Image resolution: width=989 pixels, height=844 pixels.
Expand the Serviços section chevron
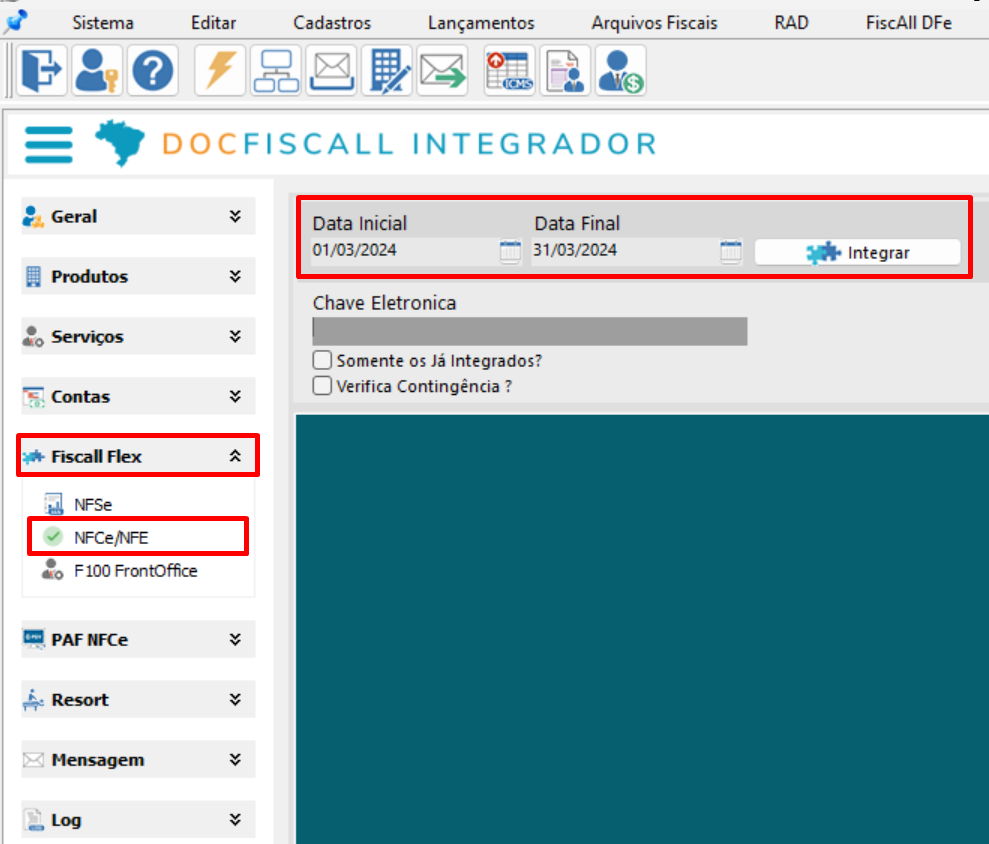pos(235,336)
